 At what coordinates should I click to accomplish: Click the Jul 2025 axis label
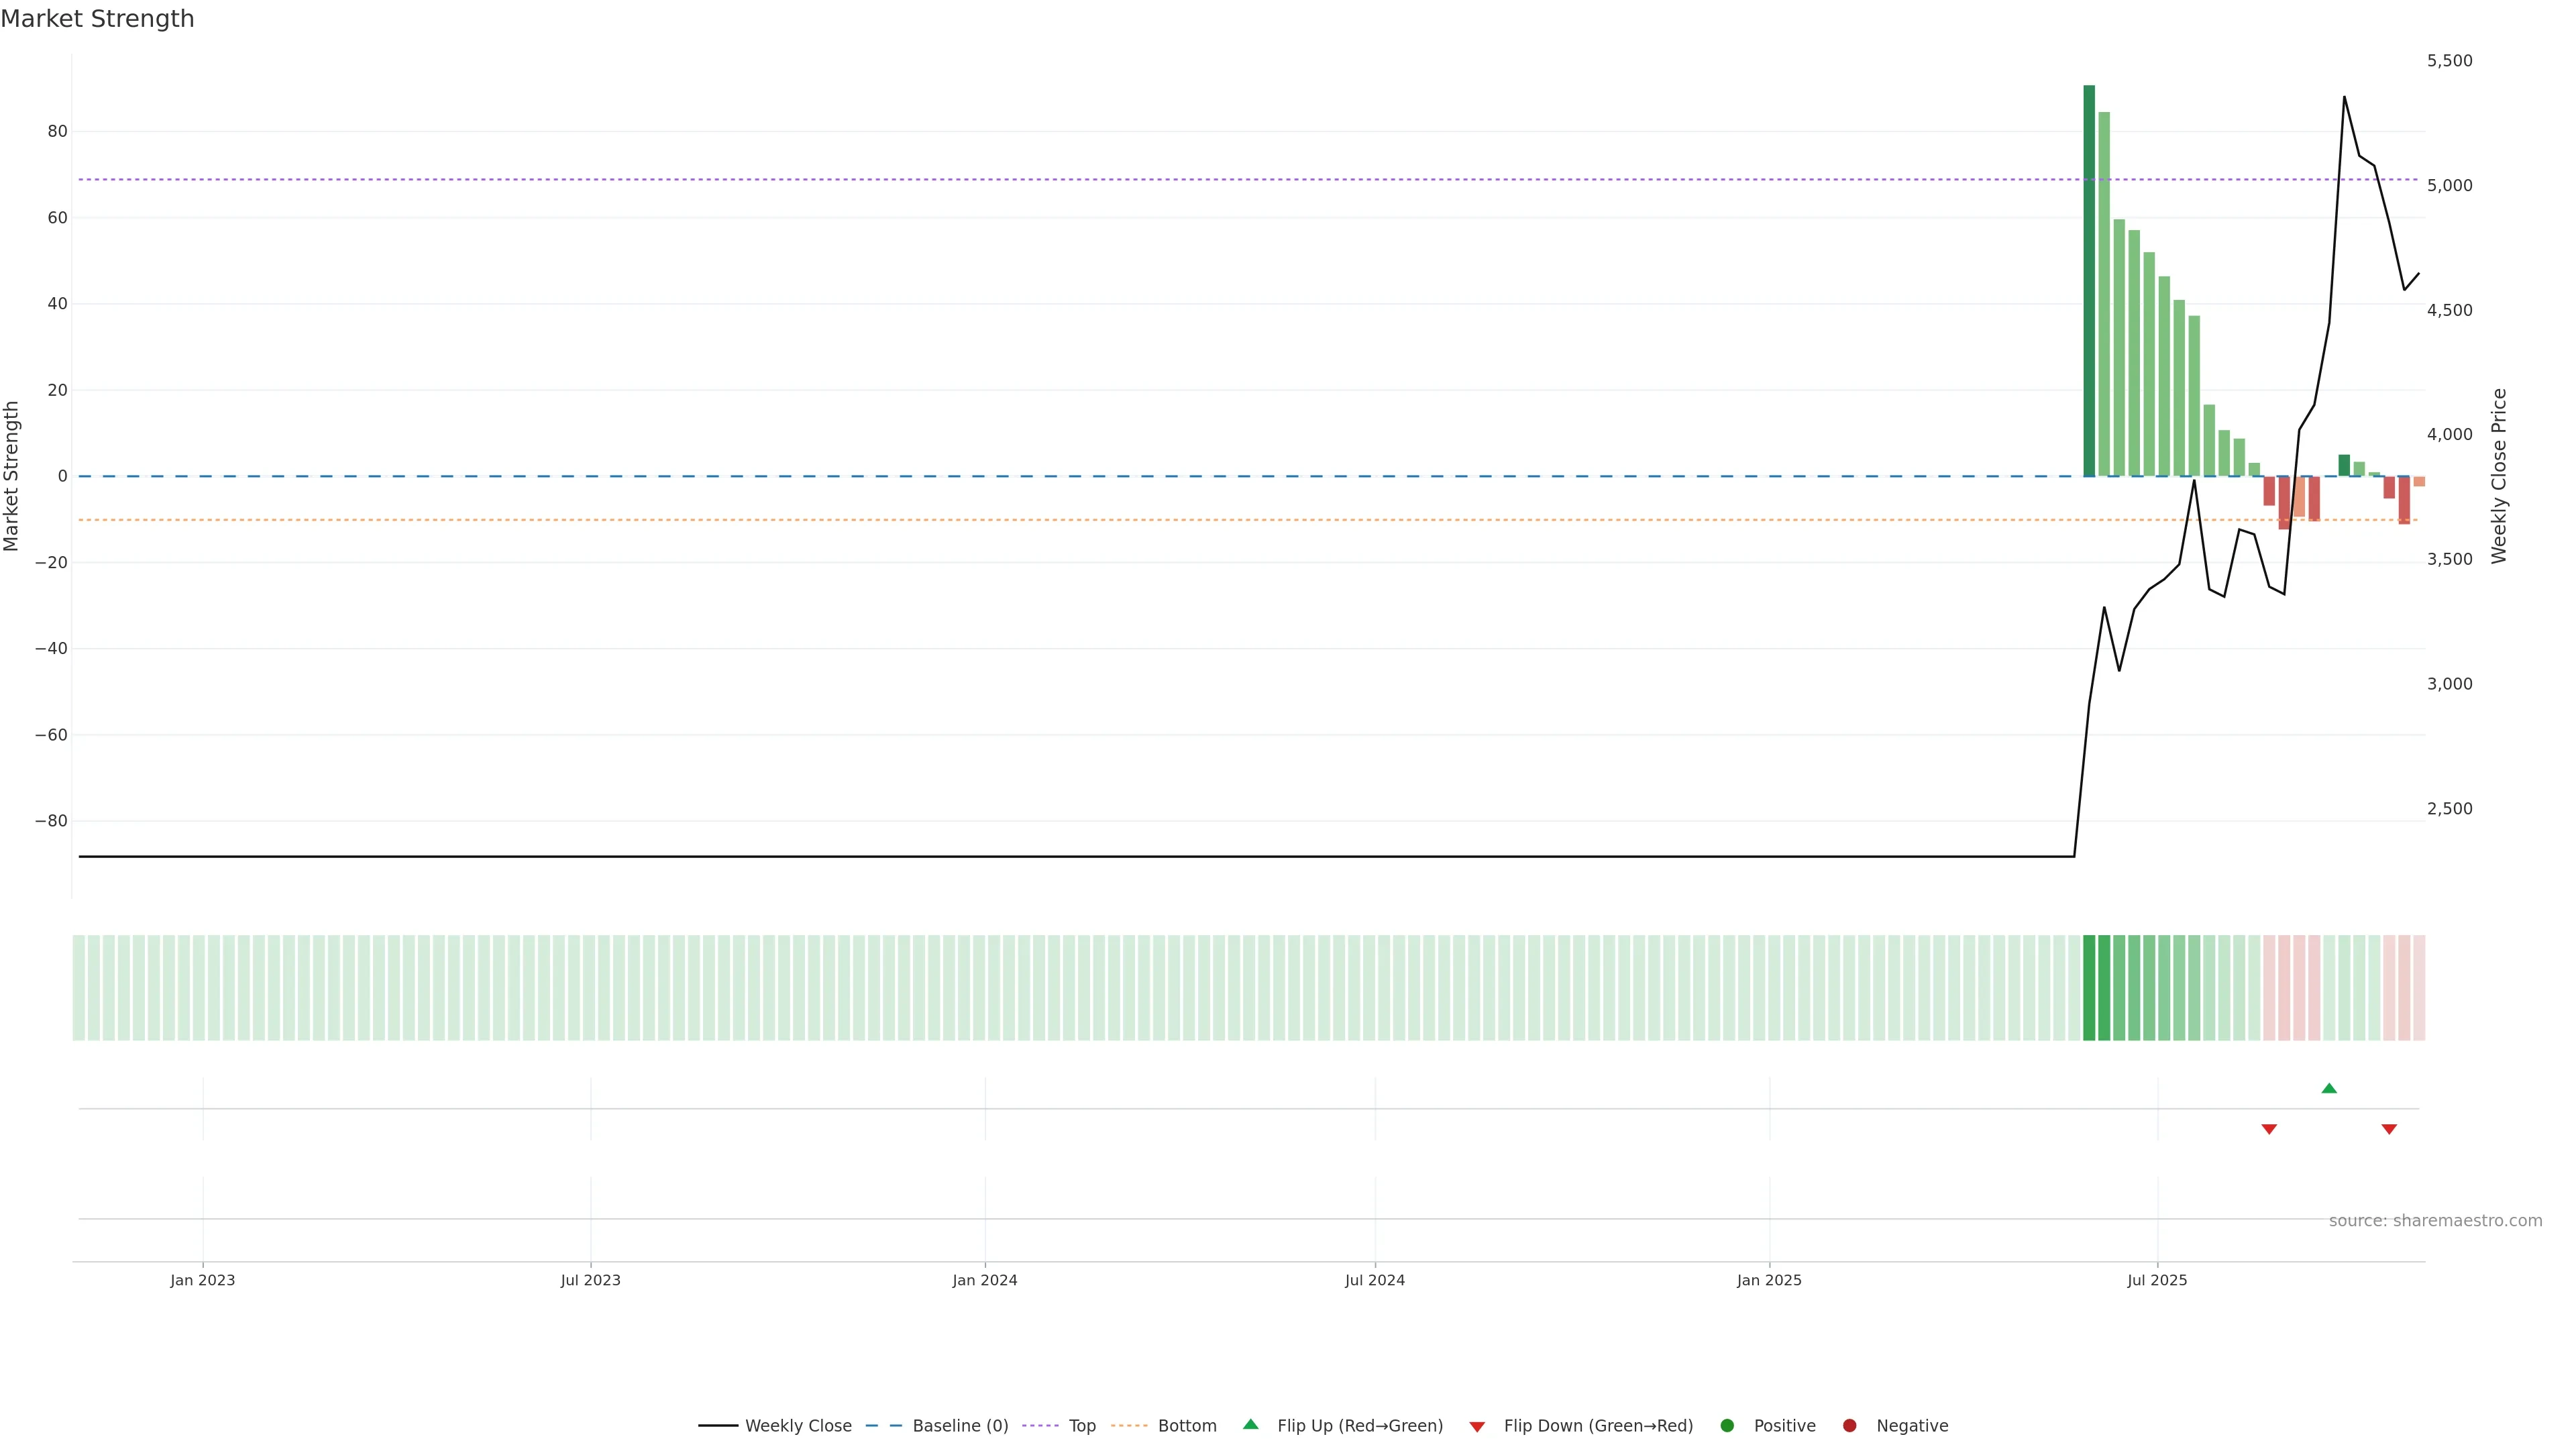tap(2157, 1280)
